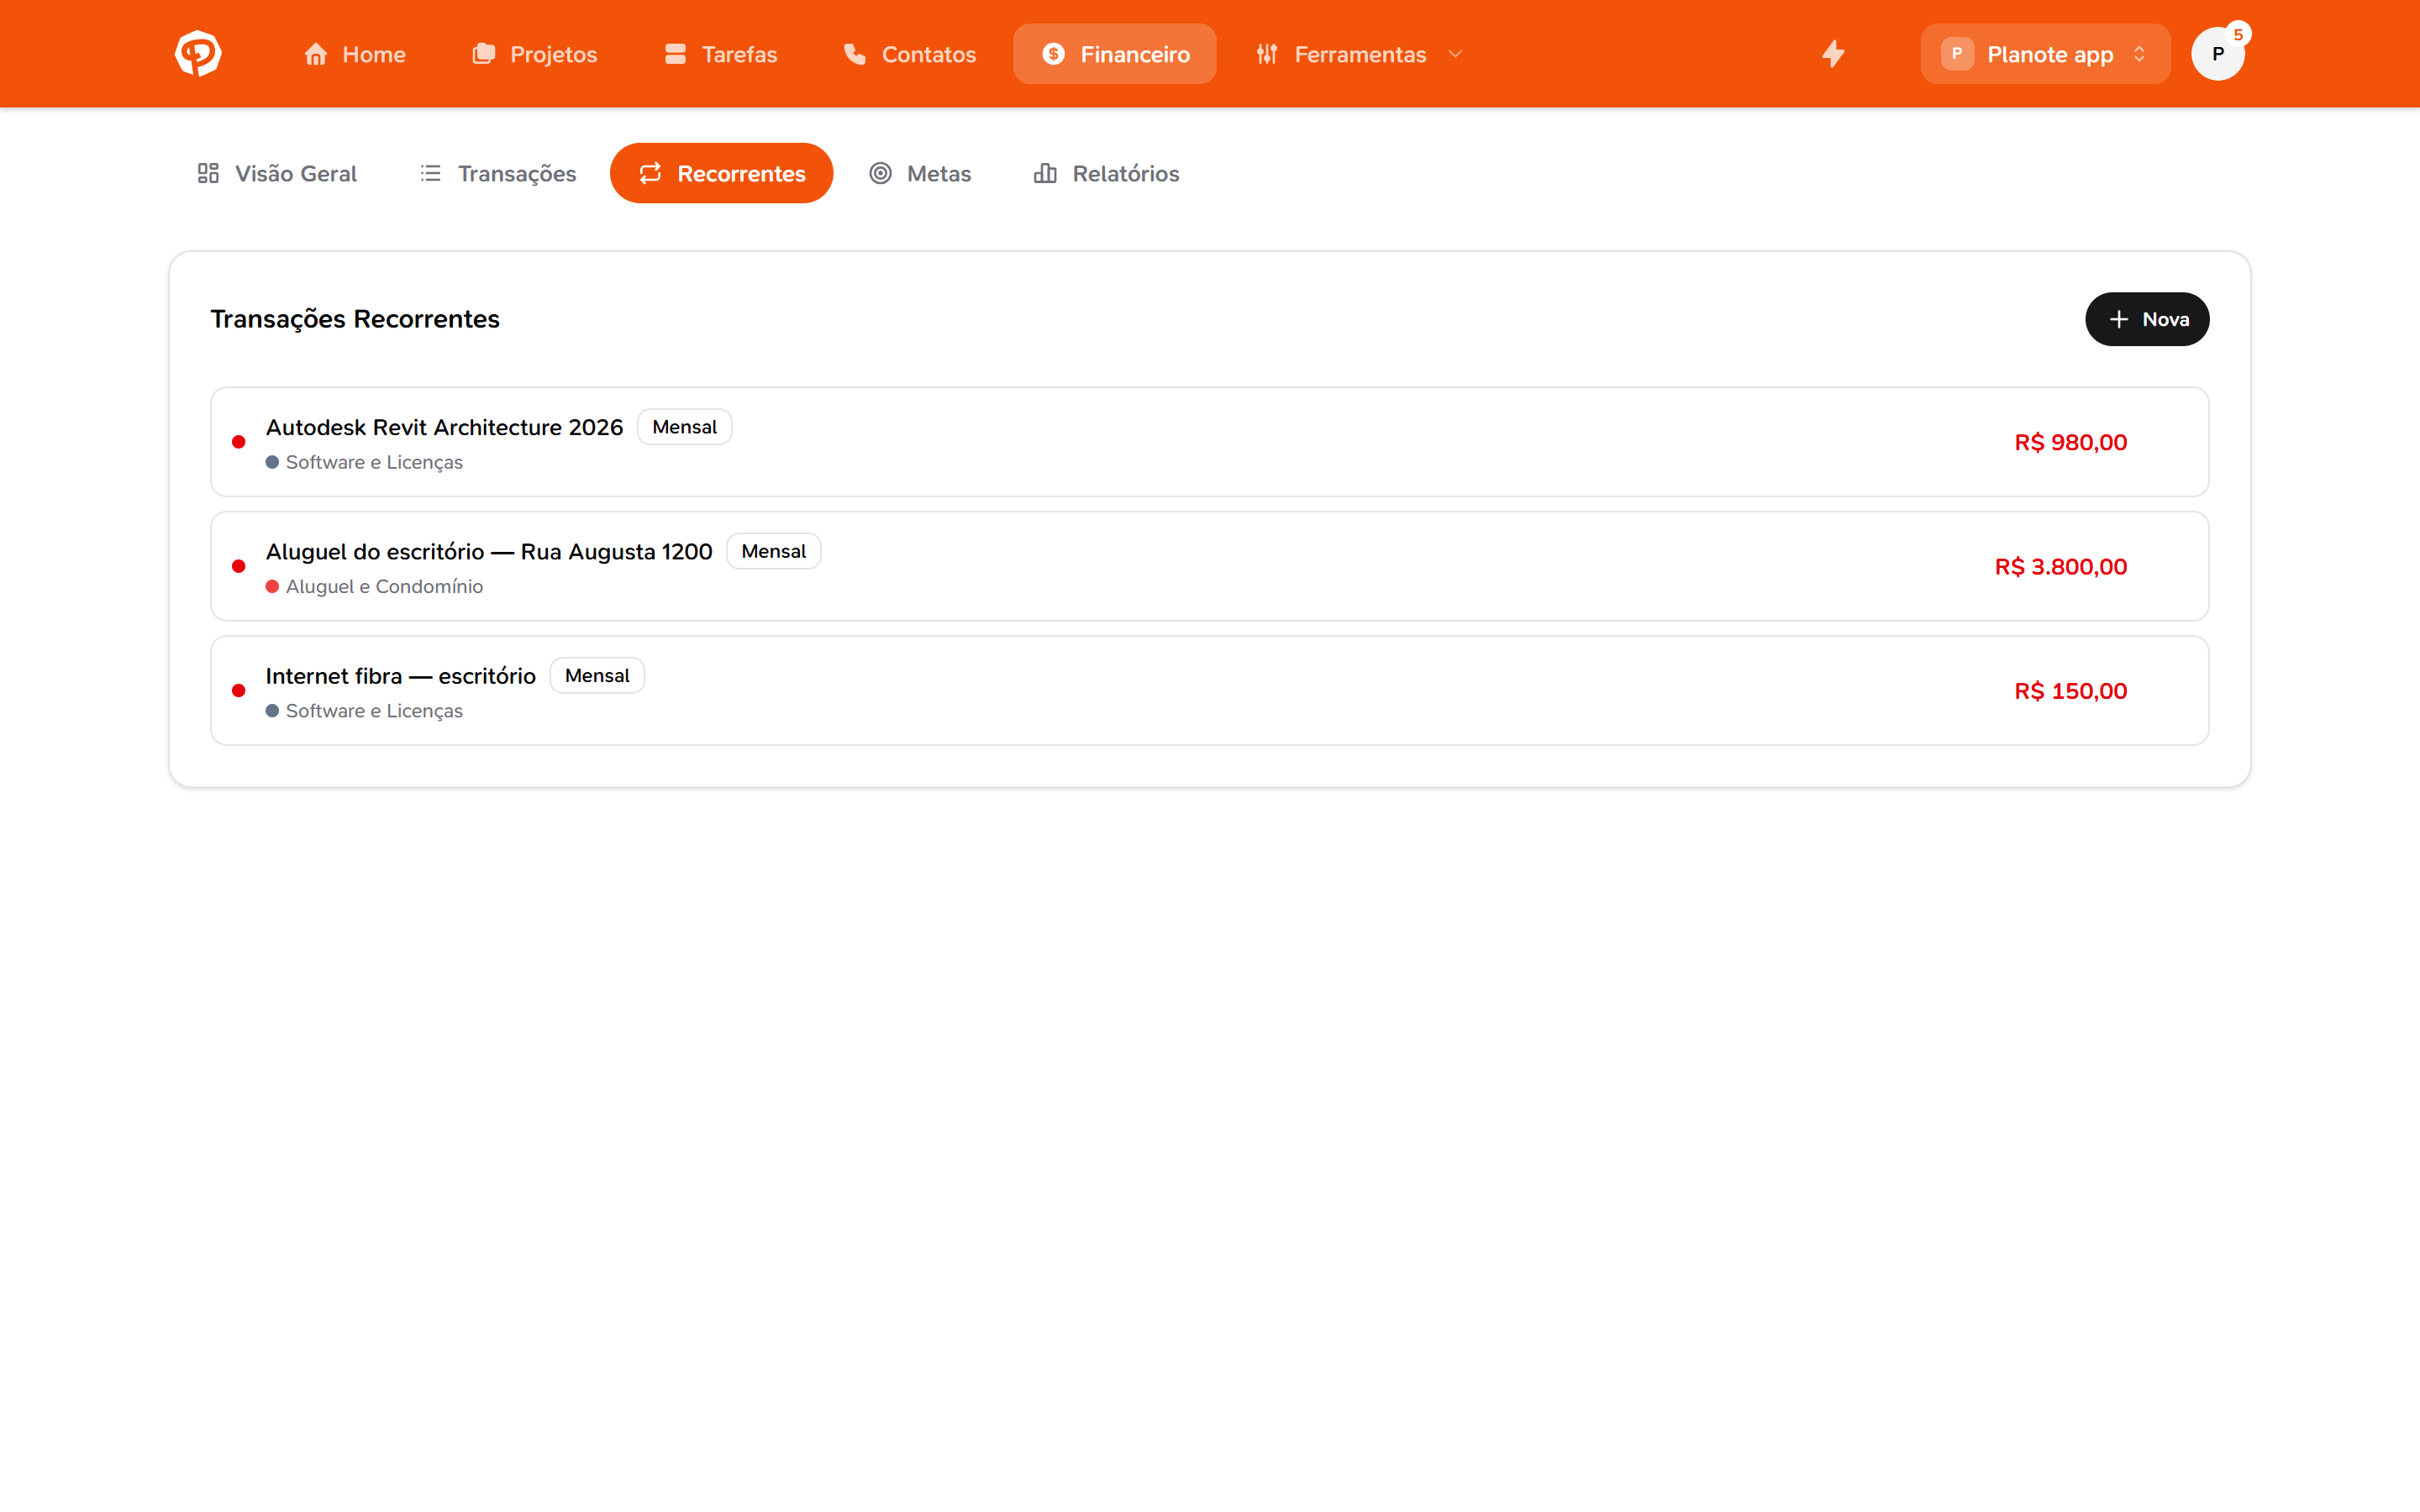The width and height of the screenshot is (2420, 1512).
Task: Click the Contatos phone icon
Action: click(855, 54)
